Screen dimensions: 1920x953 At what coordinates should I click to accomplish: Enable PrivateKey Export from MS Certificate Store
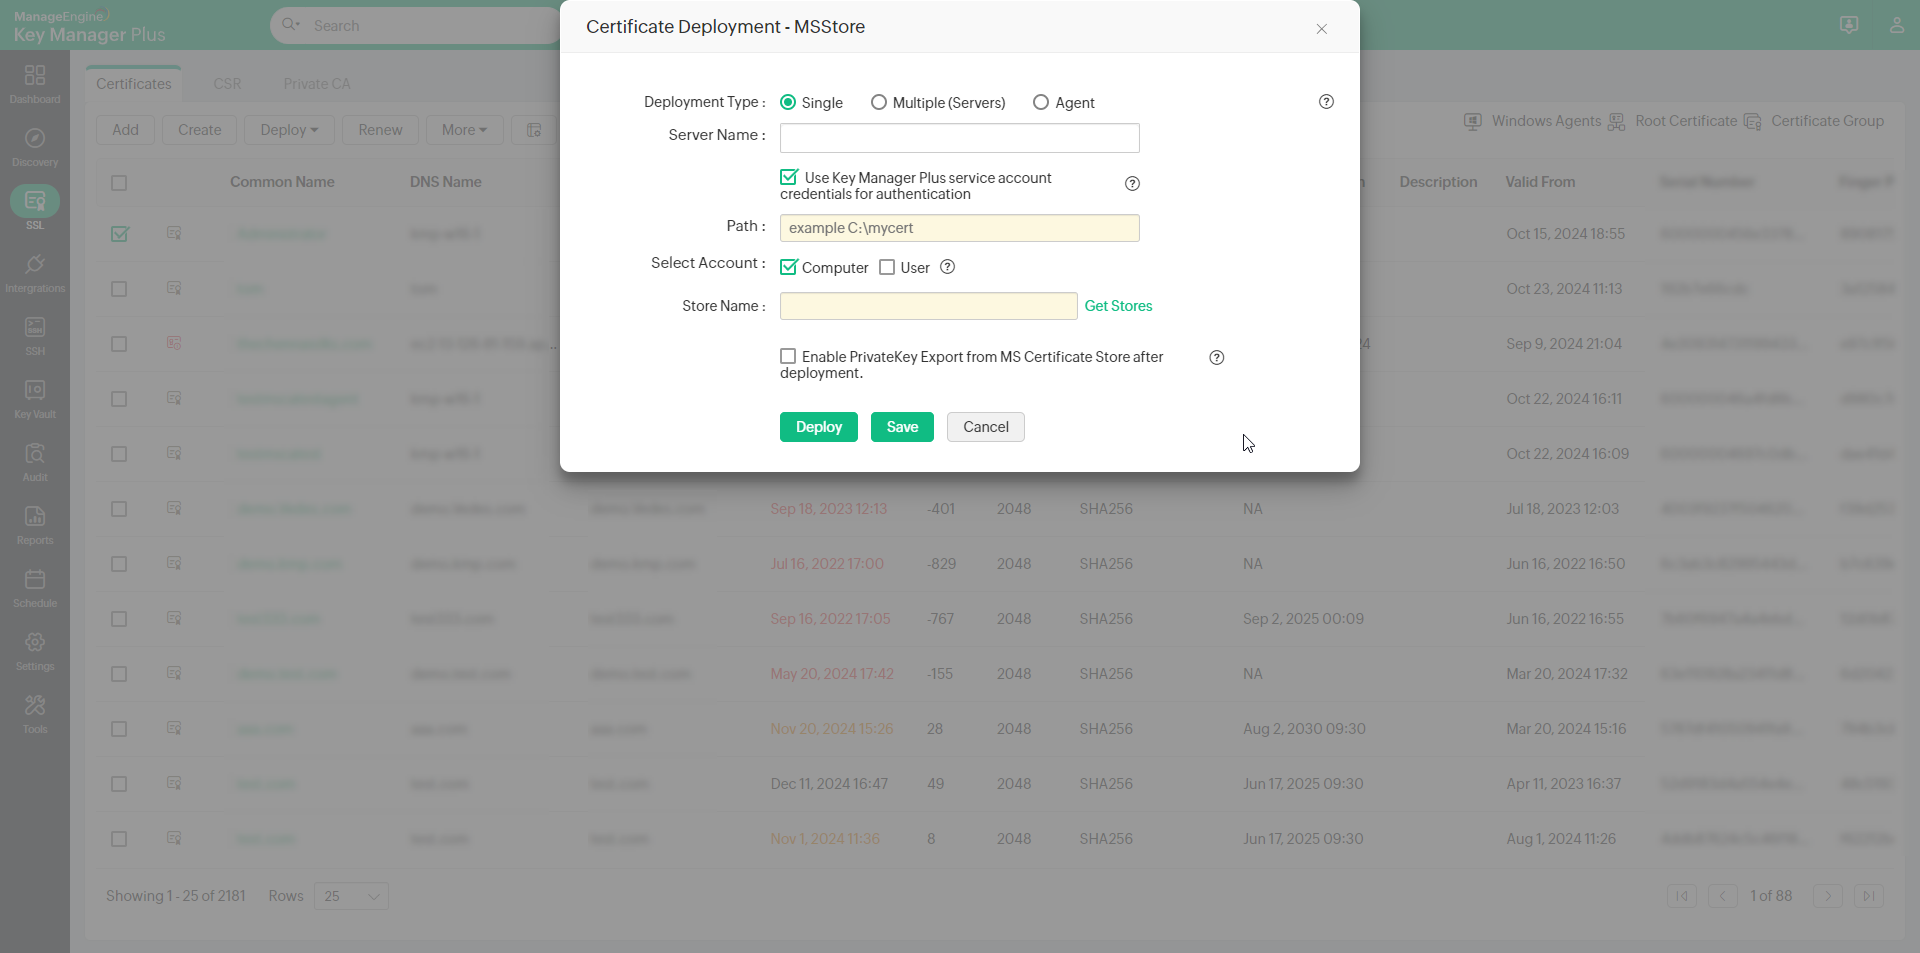[x=788, y=356]
